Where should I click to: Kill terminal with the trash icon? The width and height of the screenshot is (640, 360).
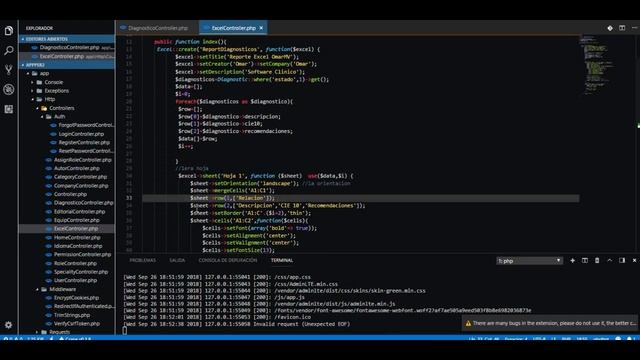pyautogui.click(x=597, y=260)
